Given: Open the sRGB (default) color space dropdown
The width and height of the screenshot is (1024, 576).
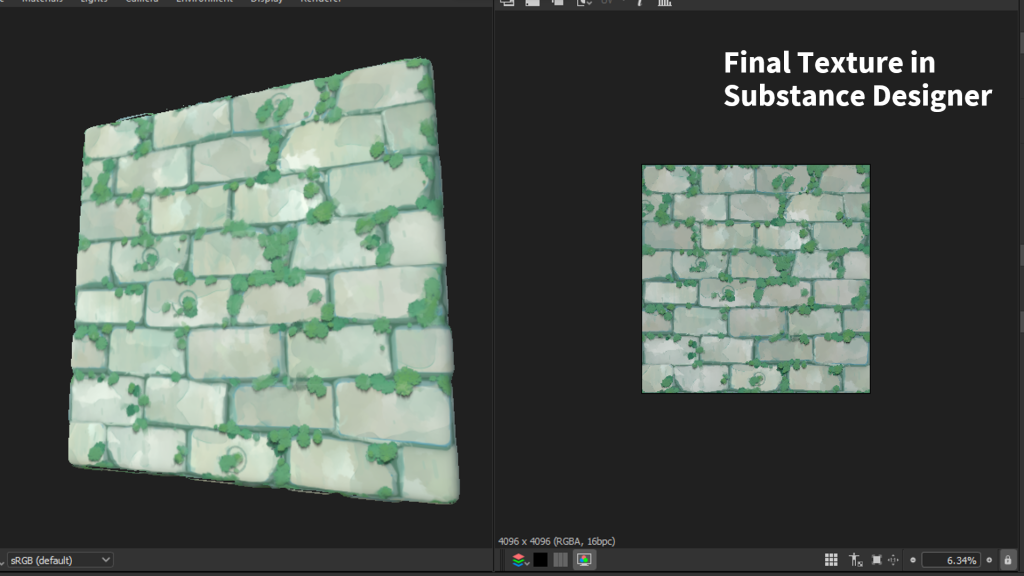Looking at the screenshot, I should tap(59, 560).
